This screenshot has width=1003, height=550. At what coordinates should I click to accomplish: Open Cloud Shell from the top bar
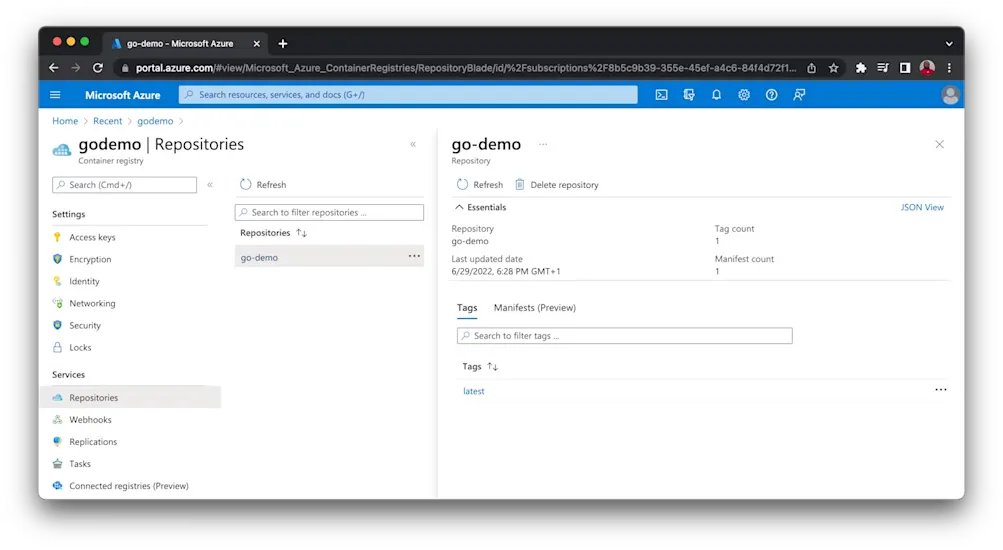pos(661,95)
